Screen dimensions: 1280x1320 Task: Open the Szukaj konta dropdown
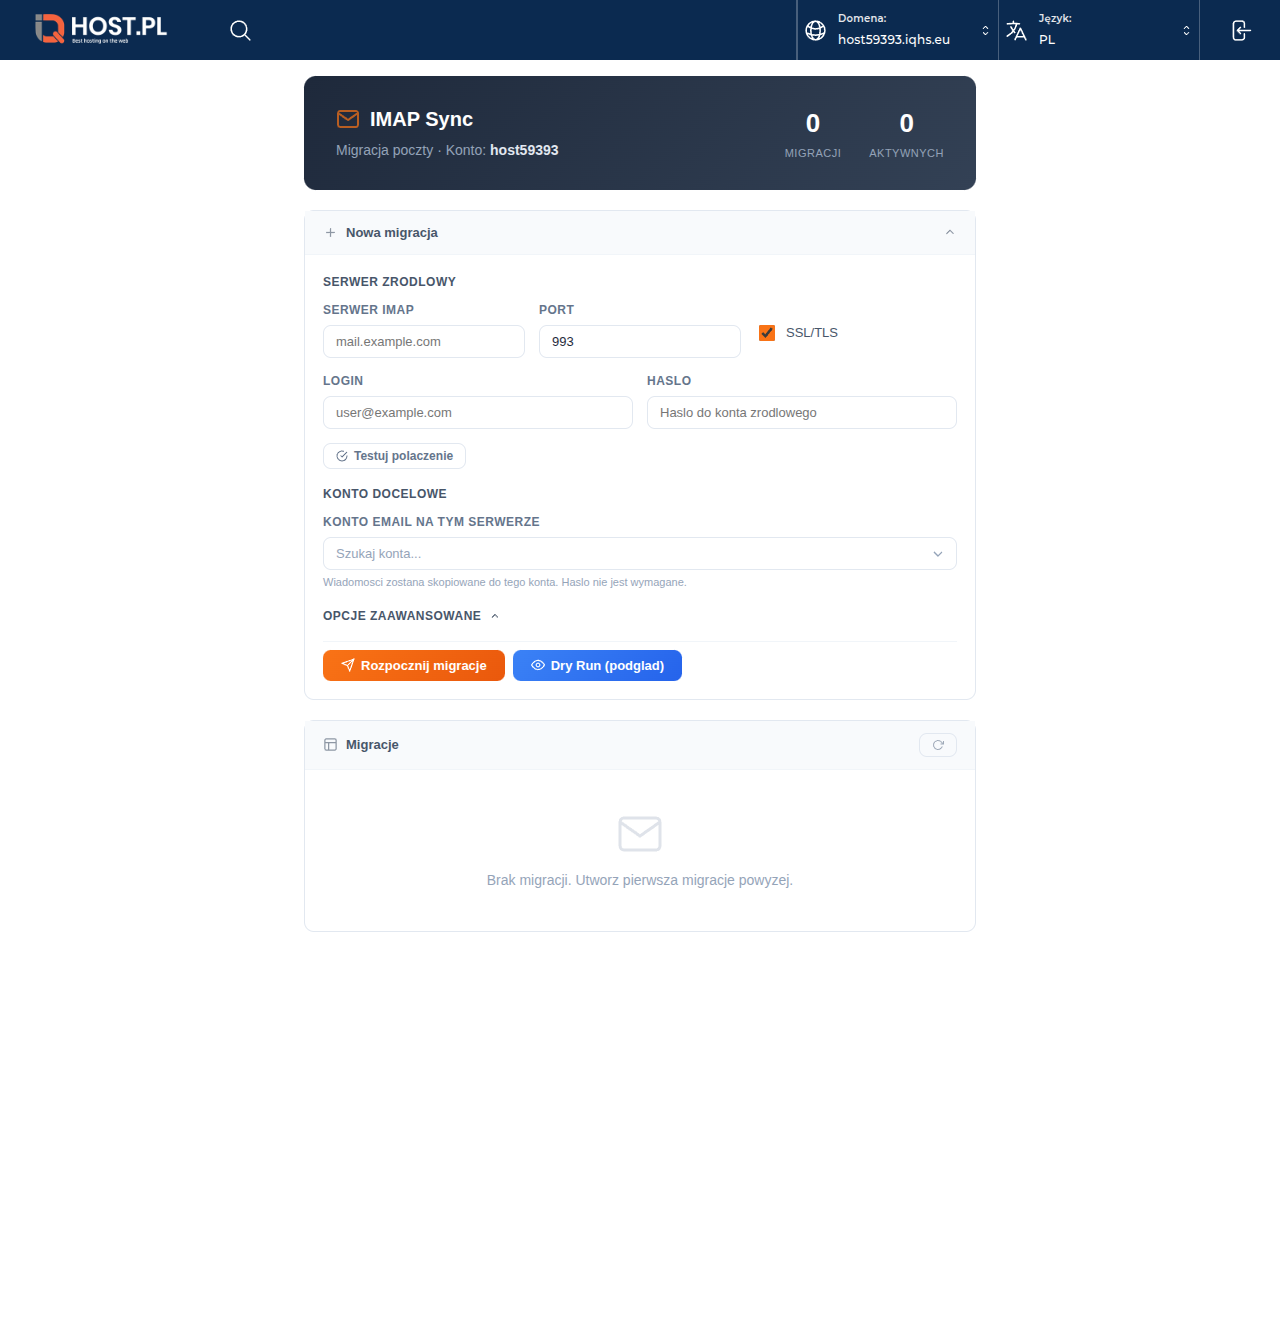pos(639,553)
